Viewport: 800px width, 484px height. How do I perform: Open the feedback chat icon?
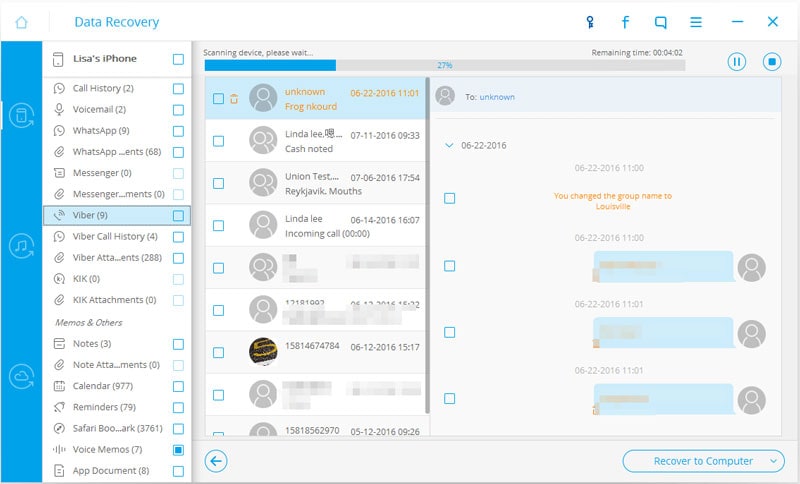pyautogui.click(x=660, y=22)
